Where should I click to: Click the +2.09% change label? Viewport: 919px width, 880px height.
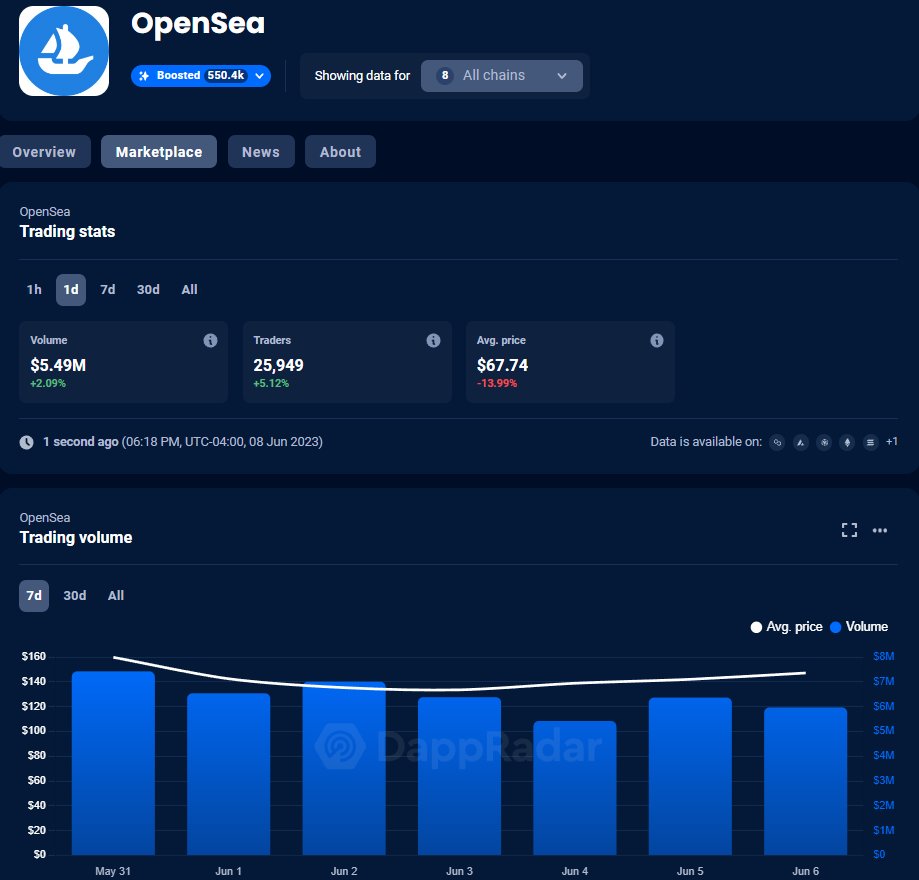coord(48,383)
